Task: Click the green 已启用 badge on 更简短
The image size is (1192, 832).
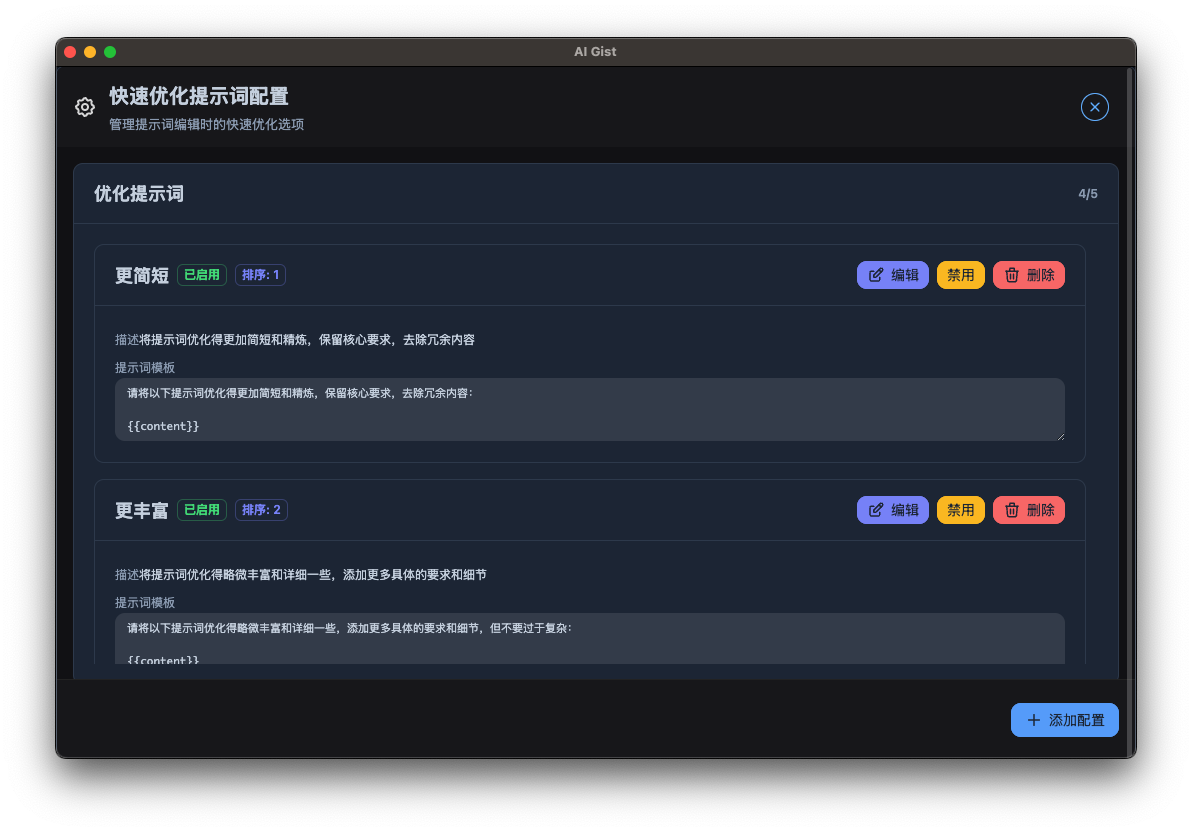Action: pos(201,274)
